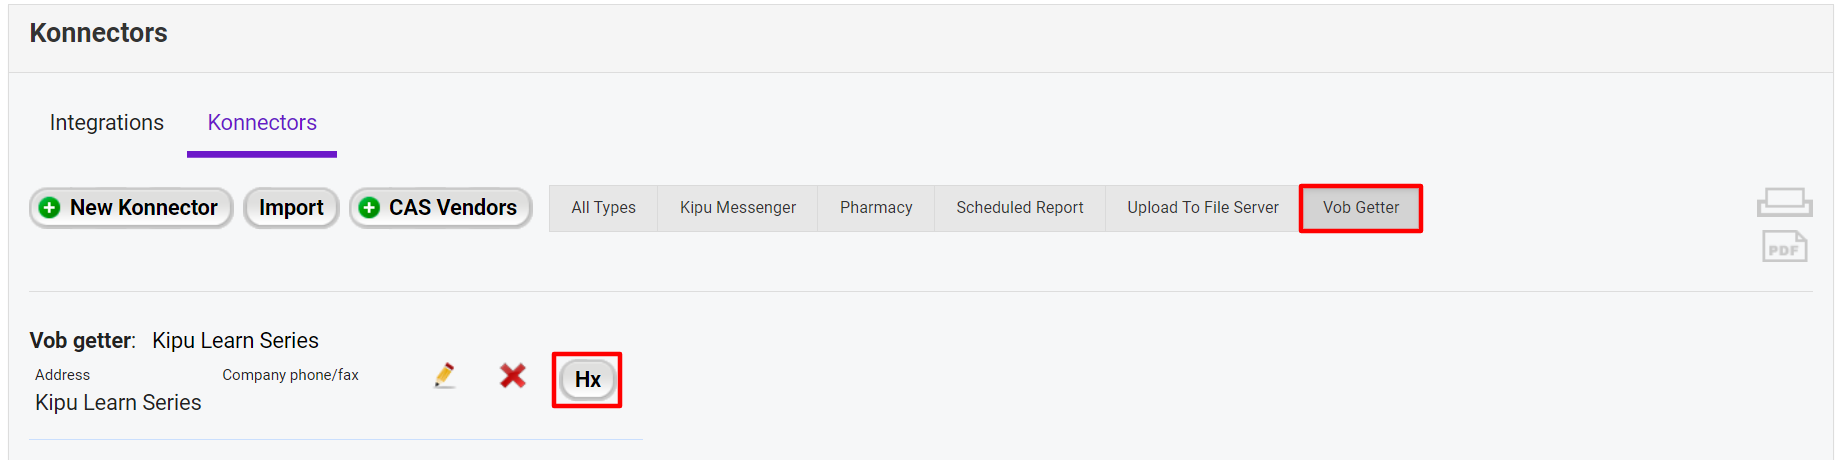Edit the Kipu Learn Series konnector with the pencil
The width and height of the screenshot is (1844, 460).
point(445,376)
